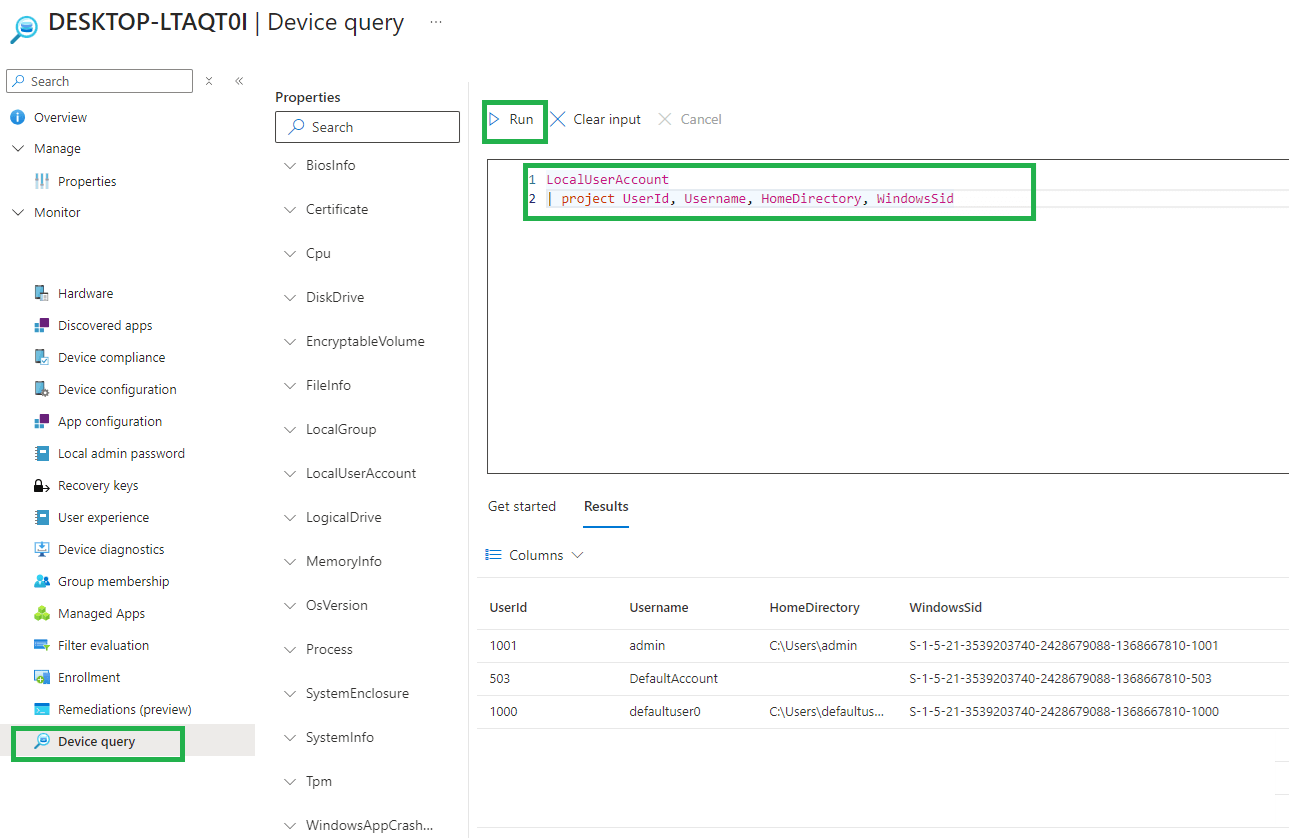Collapse the sidebar using double chevron icon

point(239,81)
